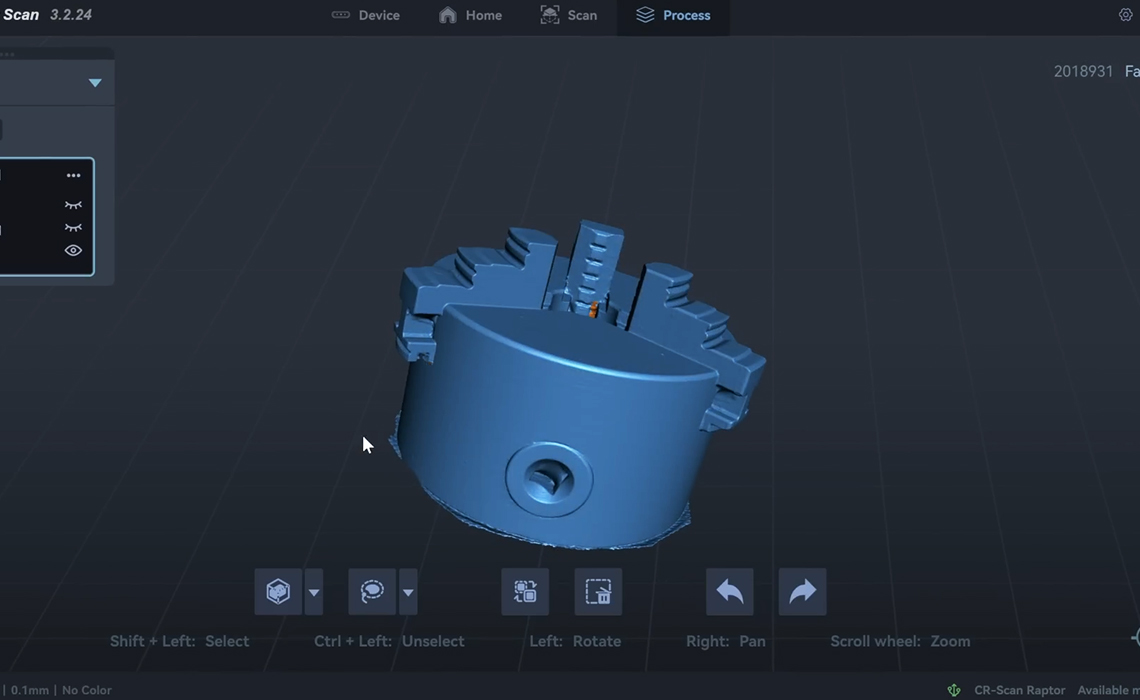Select the lasso selection tool
This screenshot has height=700, width=1140.
(x=372, y=592)
